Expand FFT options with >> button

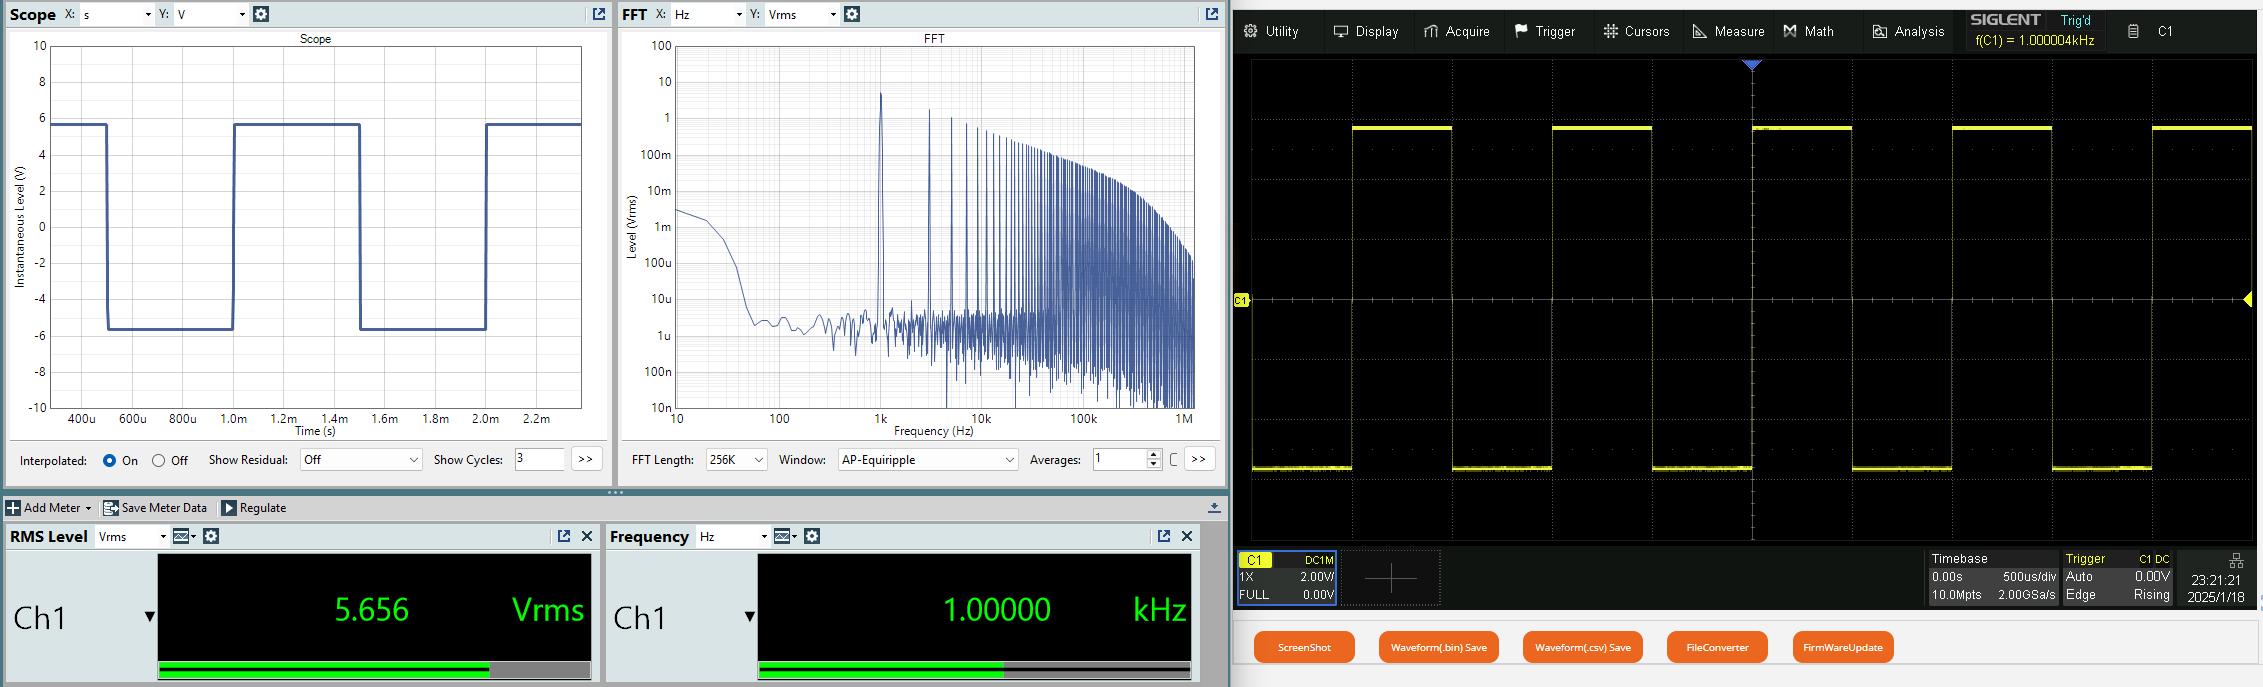(1199, 459)
